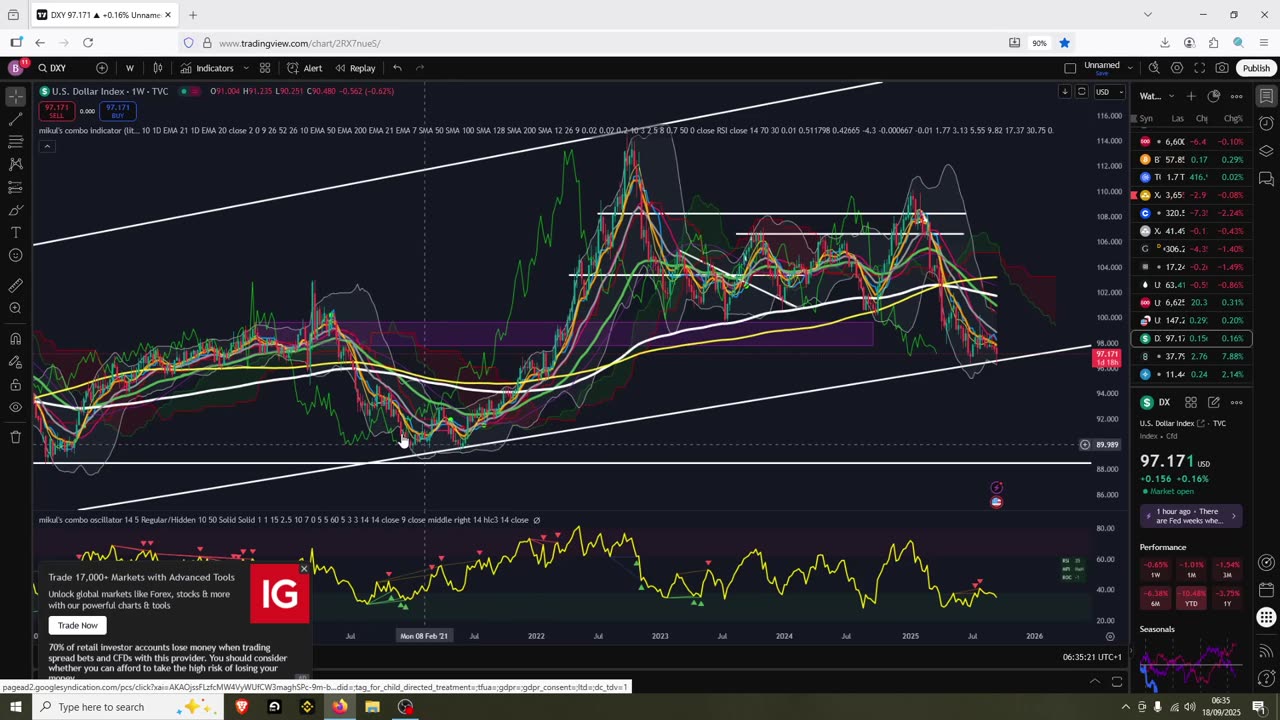The height and width of the screenshot is (720, 1280).
Task: Click the 89.989 price label plus button
Action: [1084, 444]
